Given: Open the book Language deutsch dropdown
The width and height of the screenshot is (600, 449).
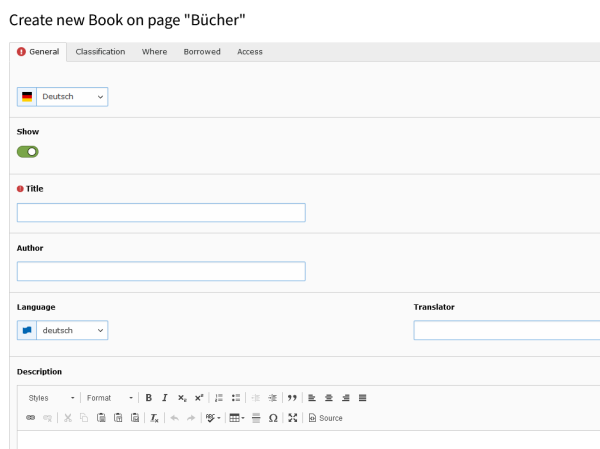Looking at the screenshot, I should tap(72, 330).
